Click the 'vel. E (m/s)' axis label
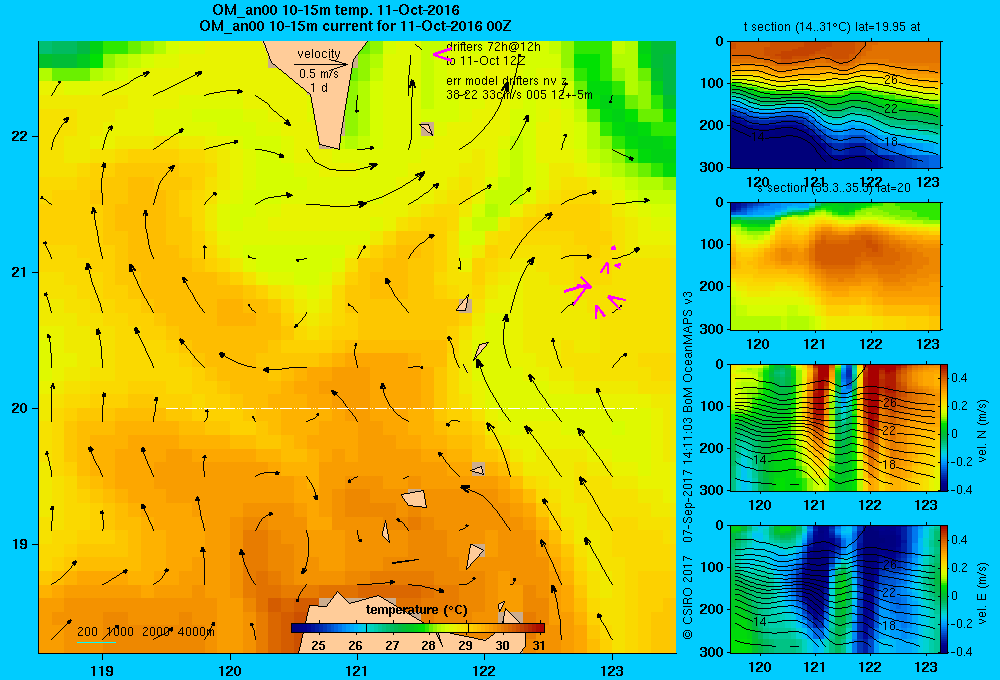The width and height of the screenshot is (1000, 680). pos(982,593)
